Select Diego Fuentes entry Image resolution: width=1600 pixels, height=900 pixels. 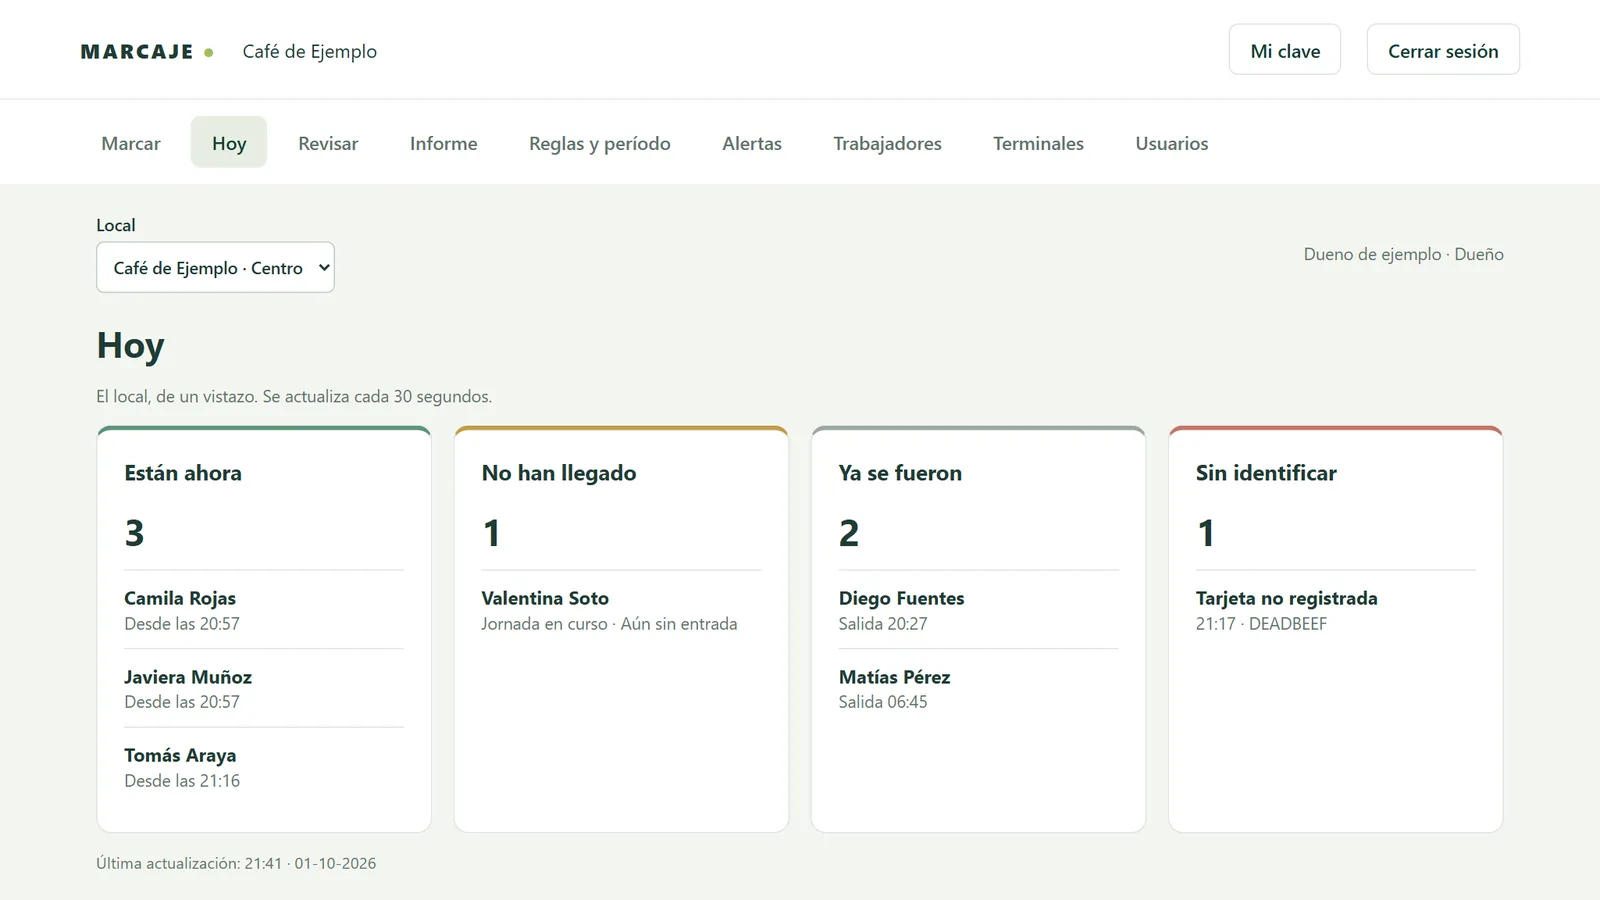pyautogui.click(x=901, y=598)
